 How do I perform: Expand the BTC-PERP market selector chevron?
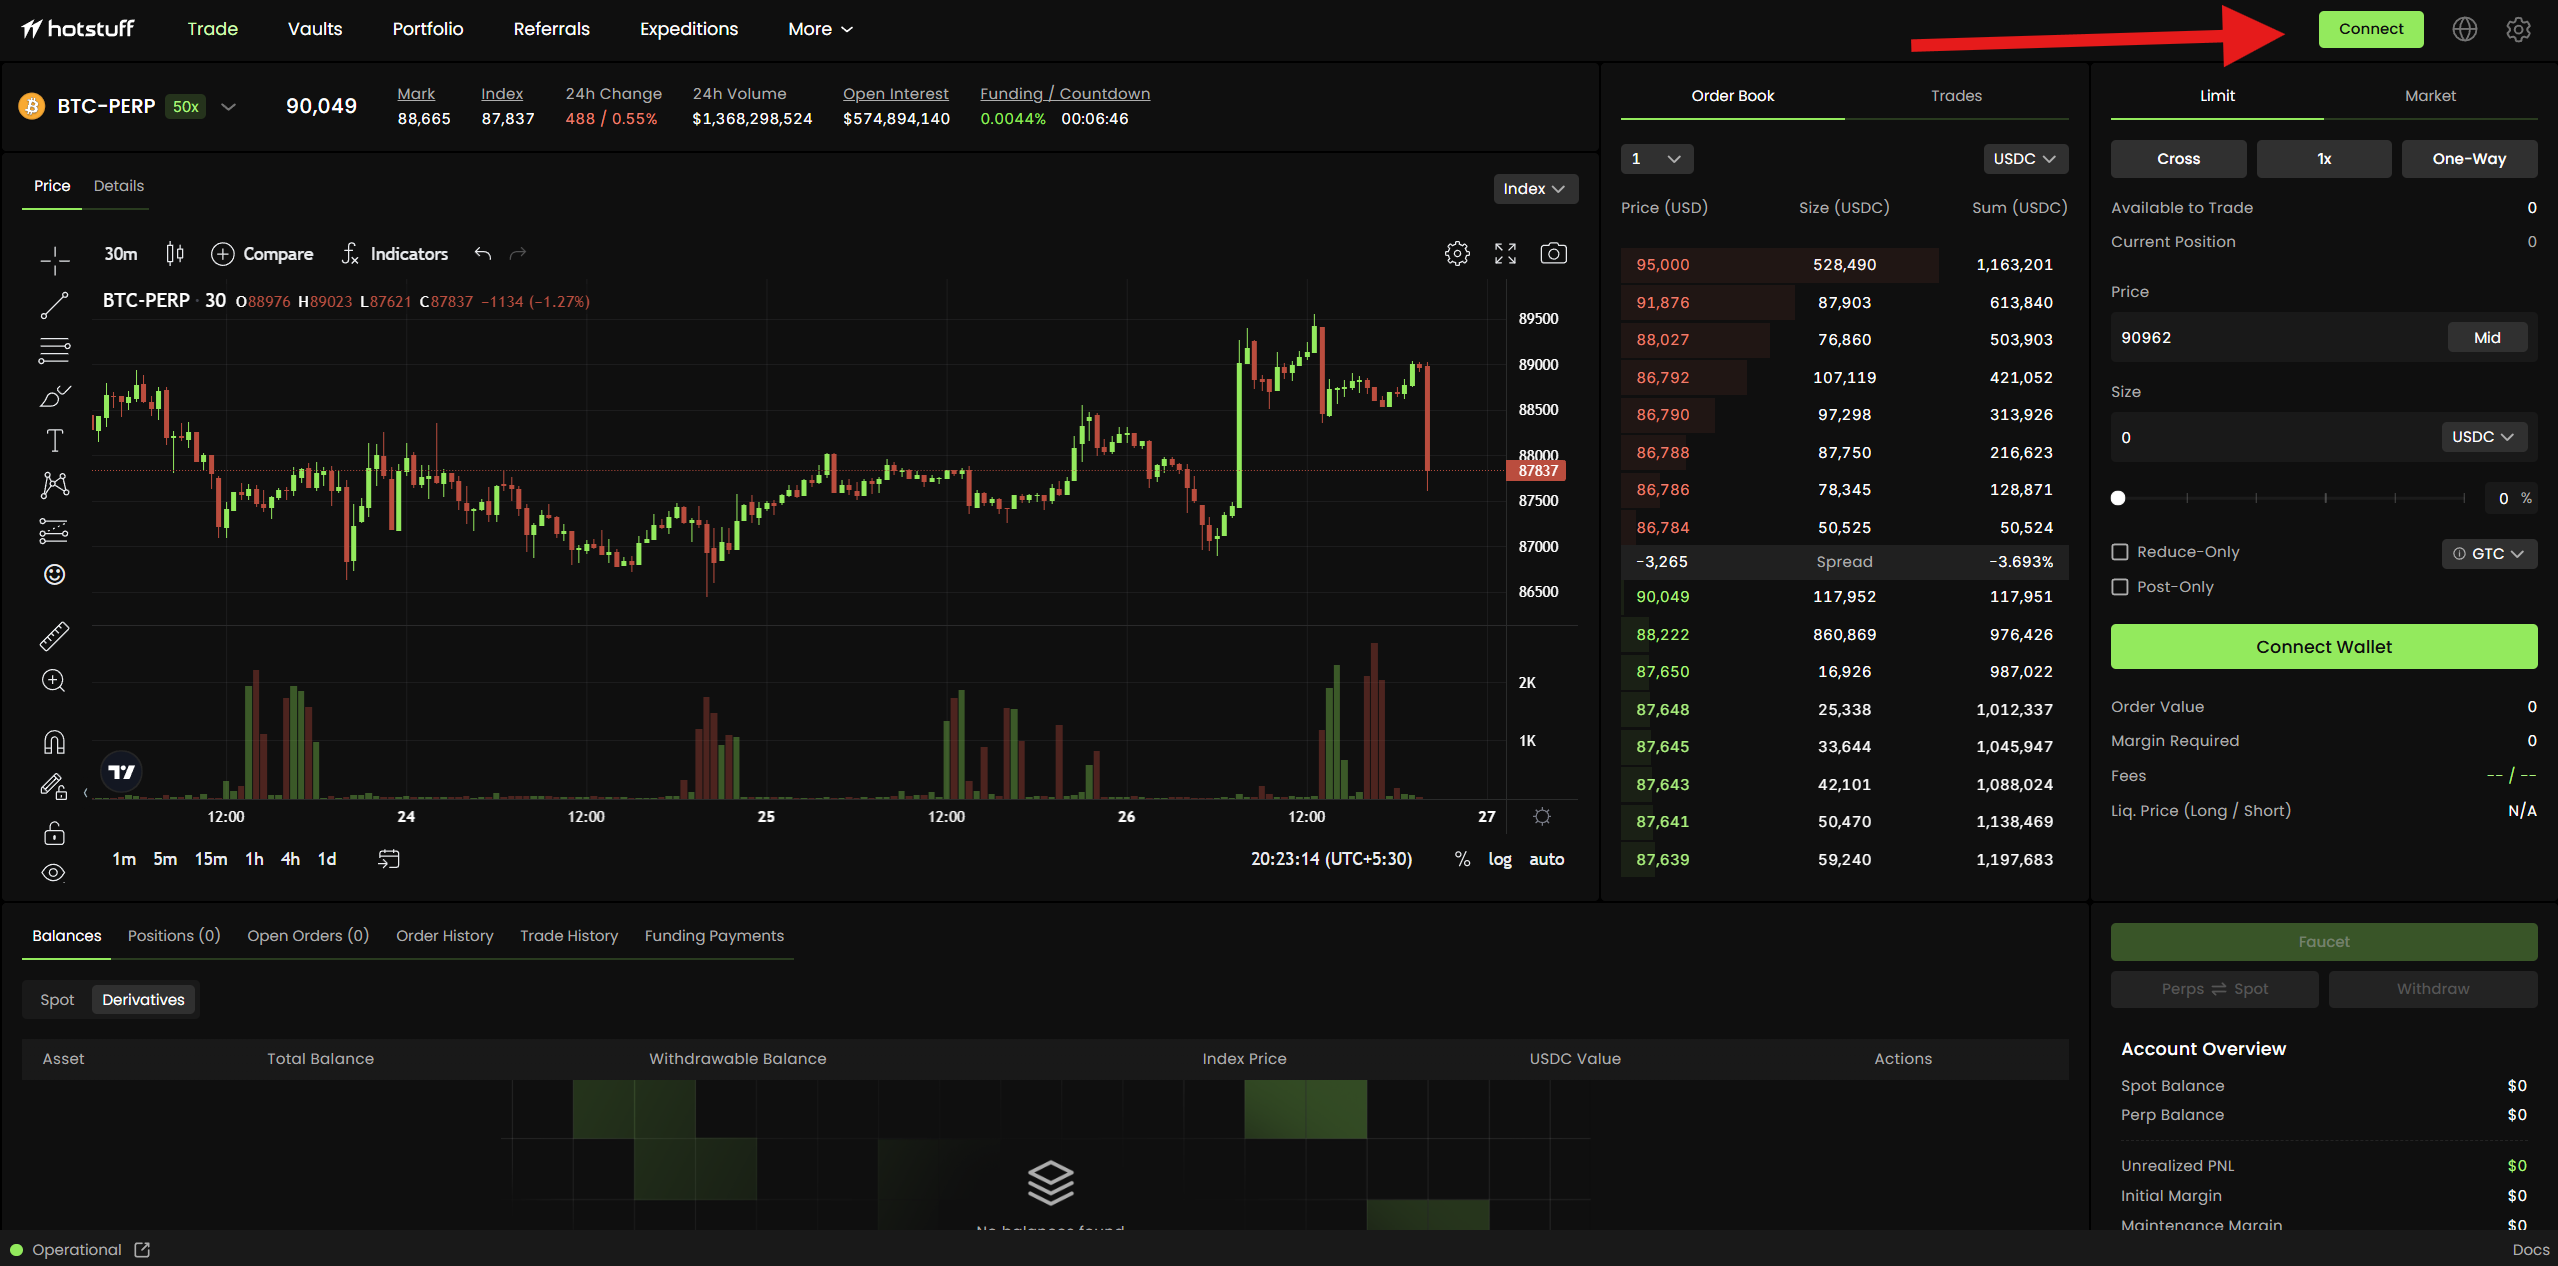point(228,107)
